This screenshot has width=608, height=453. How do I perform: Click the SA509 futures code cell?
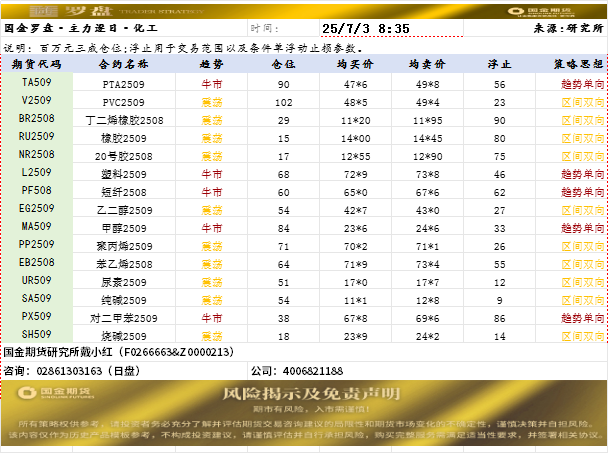(x=37, y=298)
